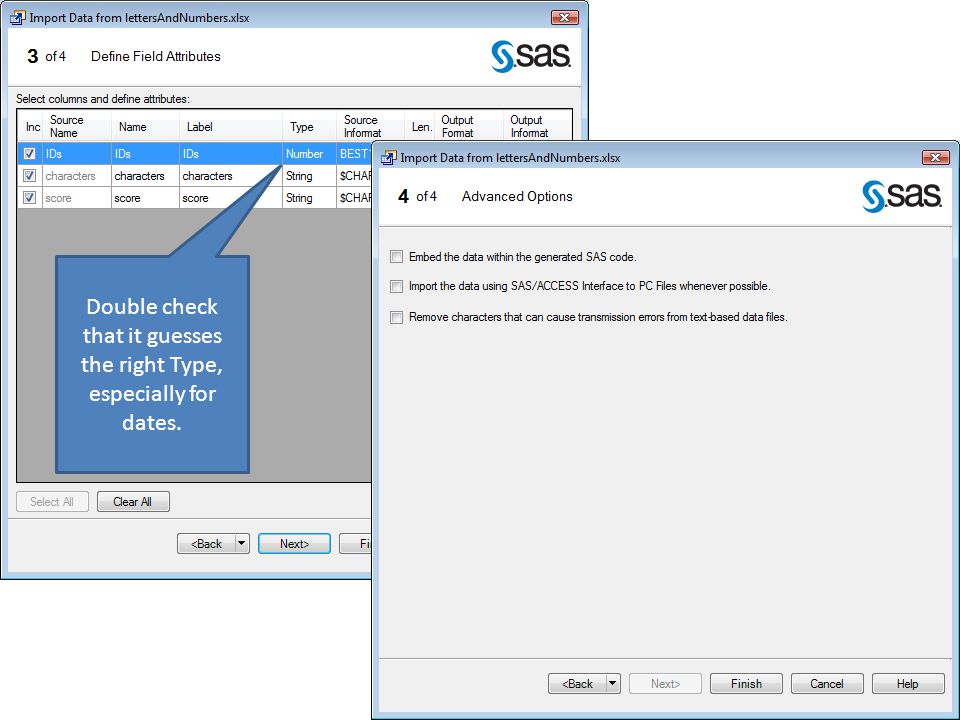Select the Label column header
Screen dimensions: 960x720
(231, 126)
